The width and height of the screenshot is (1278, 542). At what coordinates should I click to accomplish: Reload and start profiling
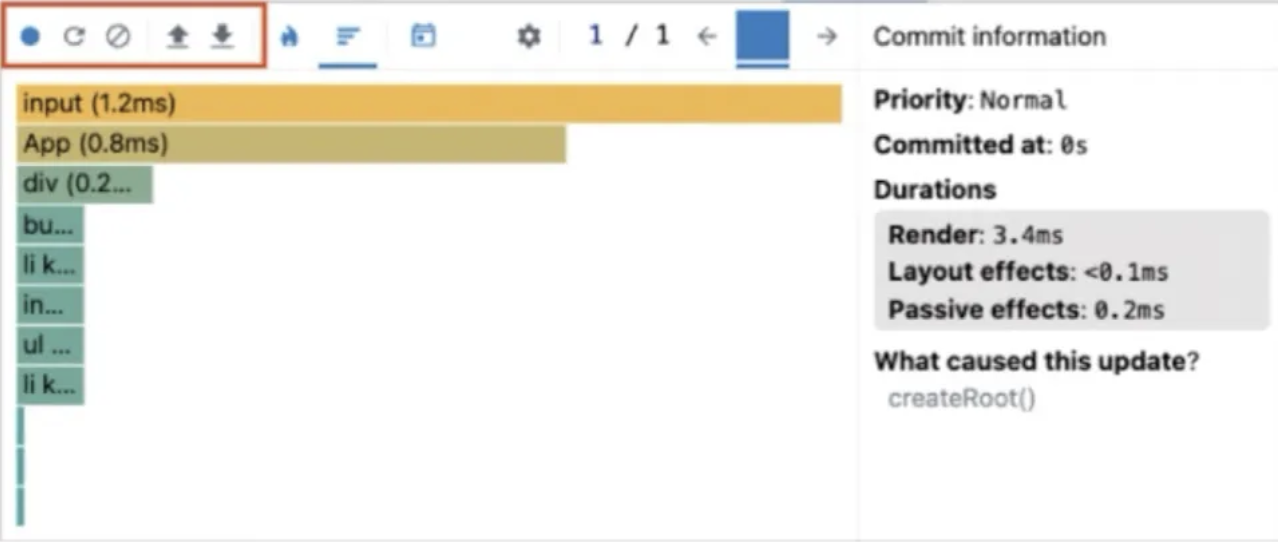tap(74, 37)
